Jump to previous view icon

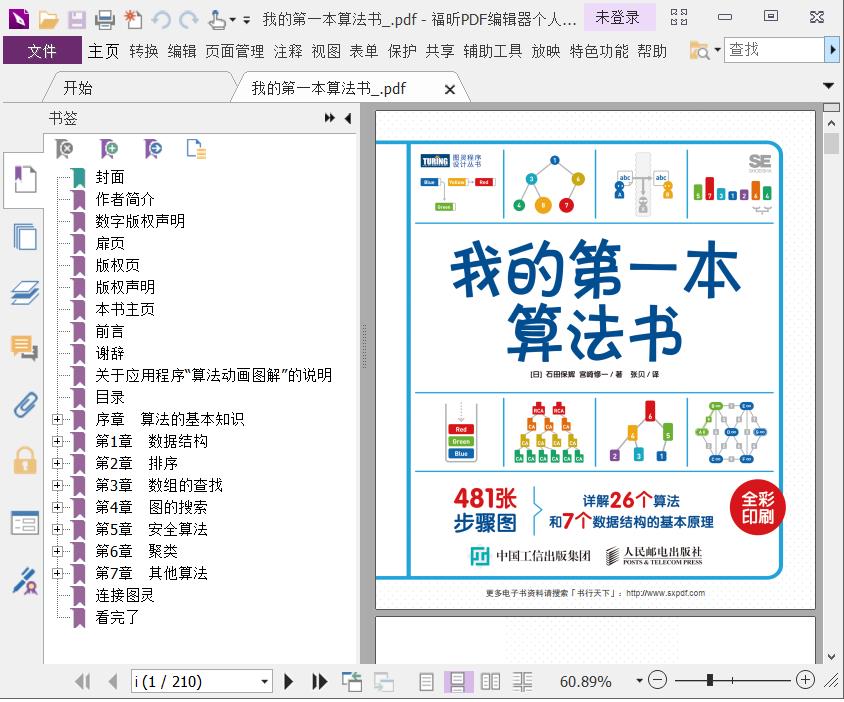(x=352, y=682)
